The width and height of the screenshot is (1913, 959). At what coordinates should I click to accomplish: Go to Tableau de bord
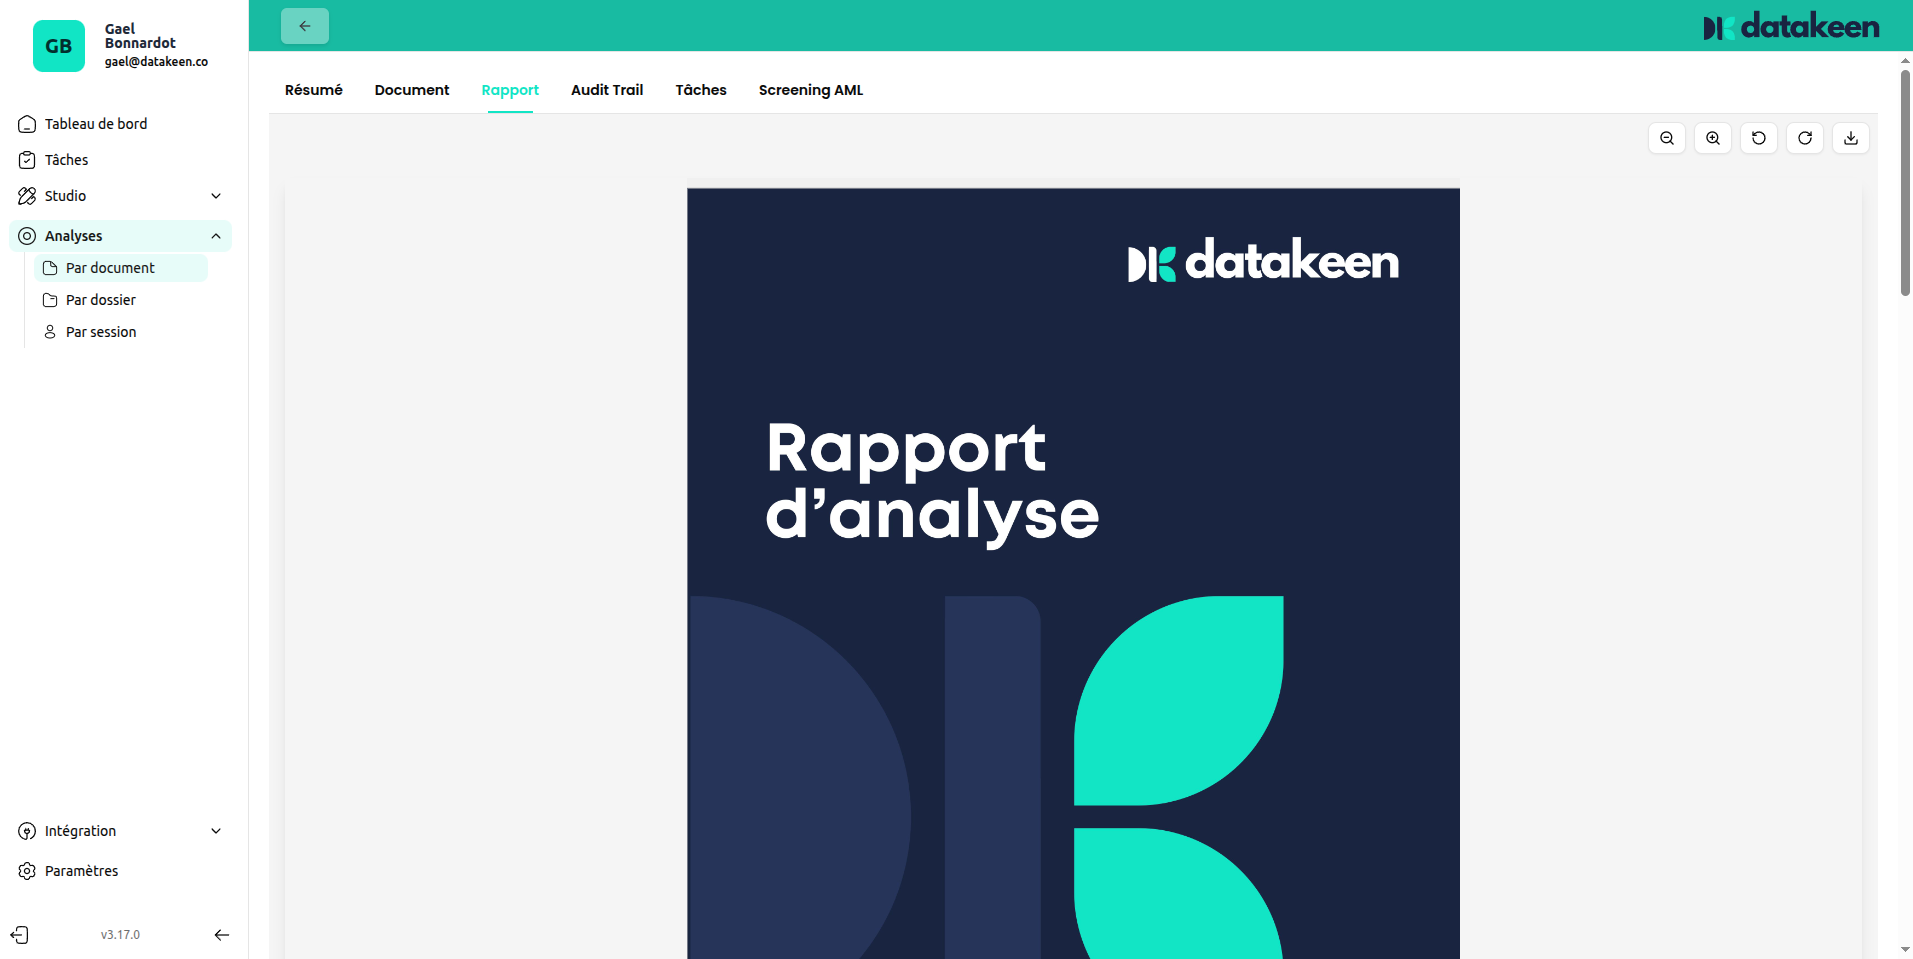tap(96, 124)
